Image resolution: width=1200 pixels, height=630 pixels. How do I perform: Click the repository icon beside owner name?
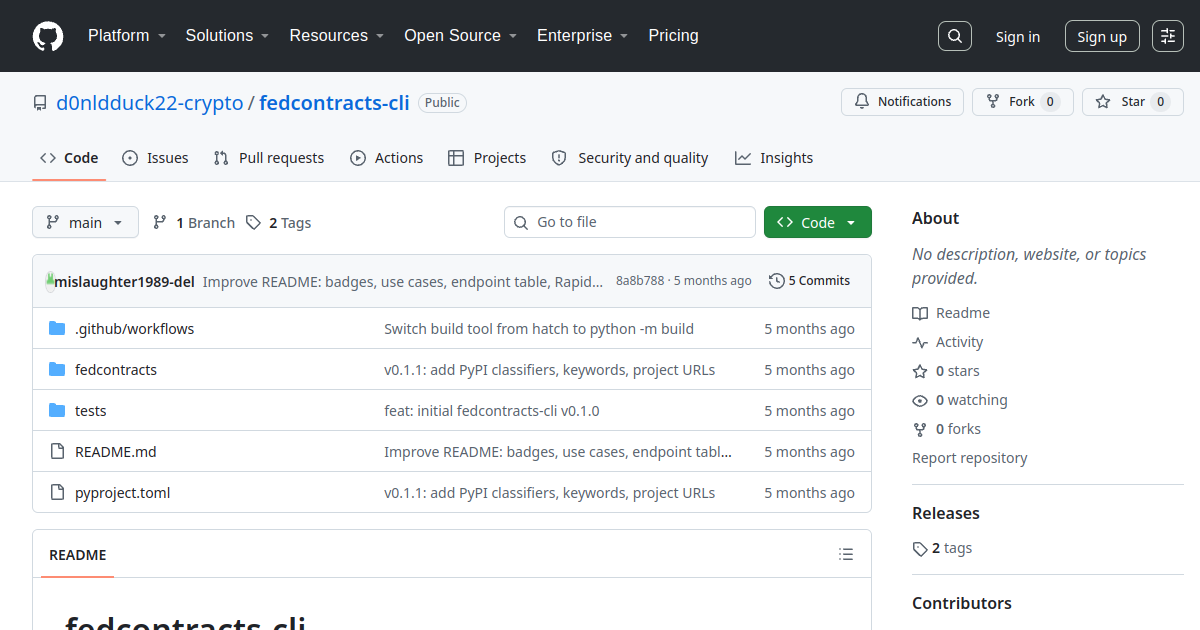[40, 103]
